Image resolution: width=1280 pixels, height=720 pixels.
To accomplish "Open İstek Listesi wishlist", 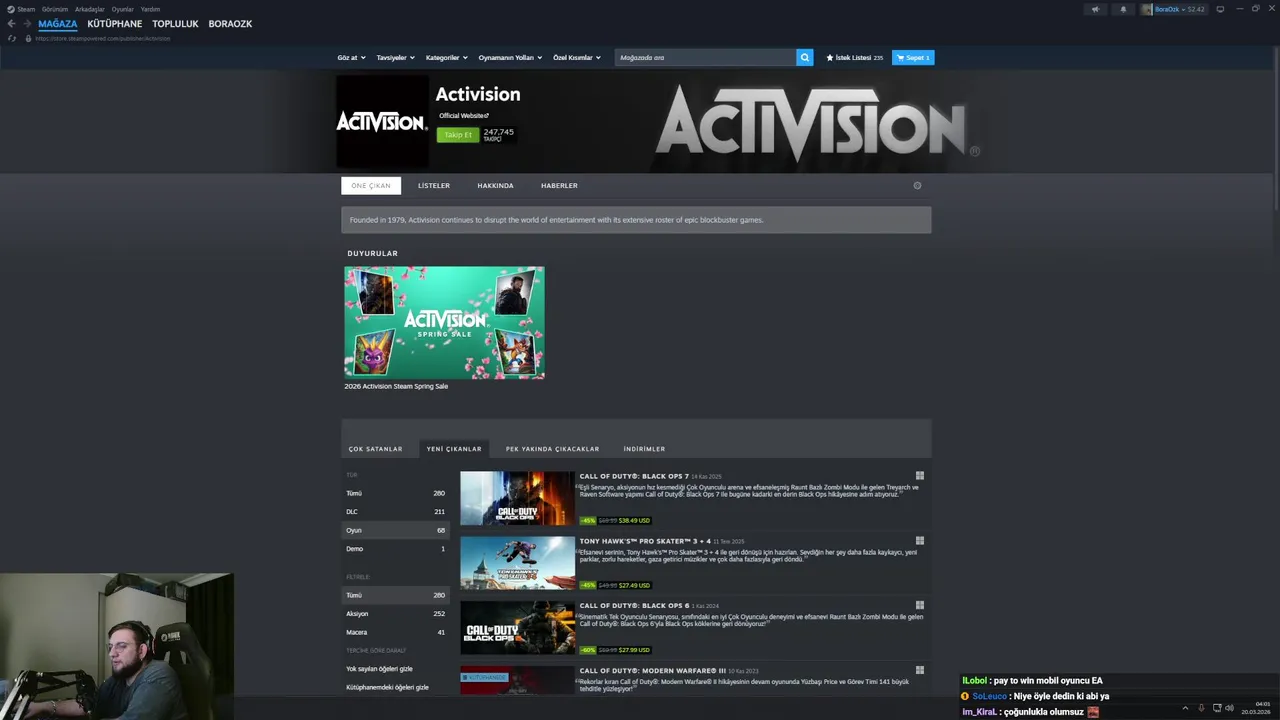I will (854, 58).
